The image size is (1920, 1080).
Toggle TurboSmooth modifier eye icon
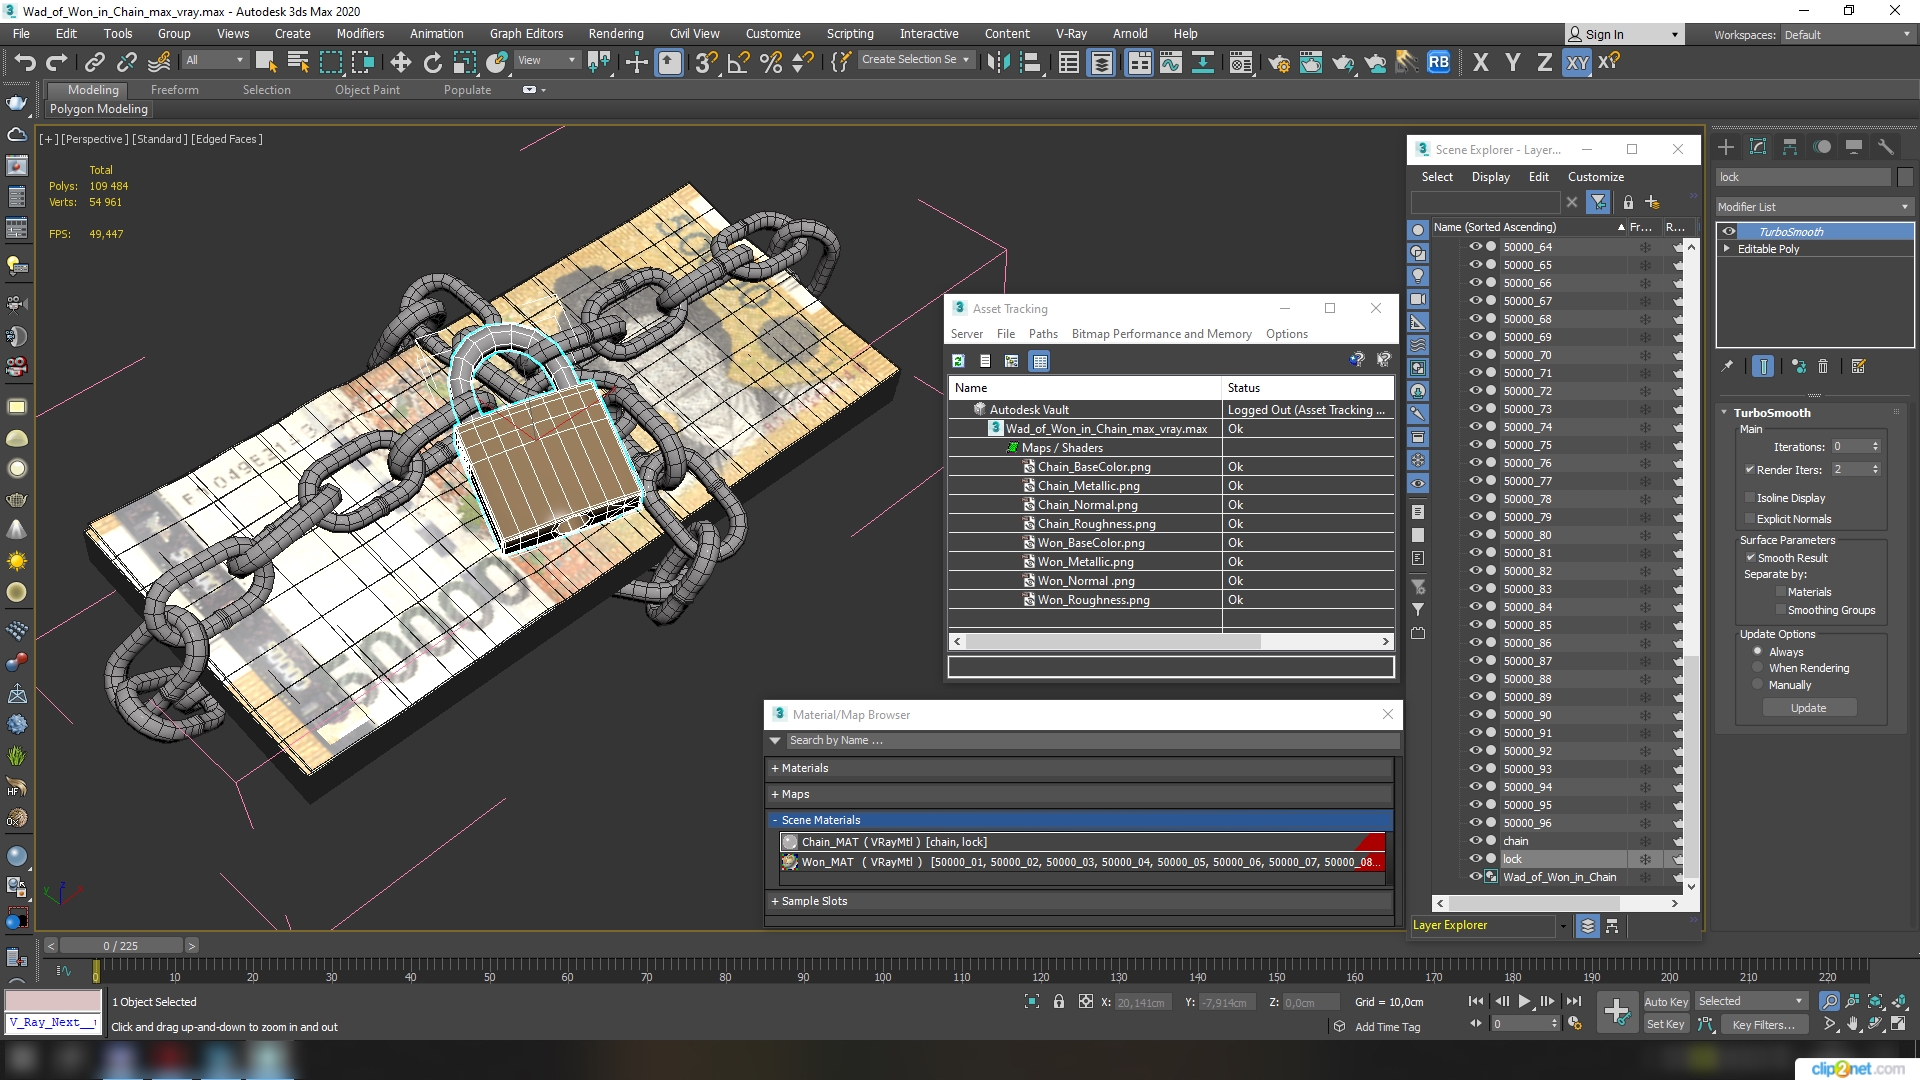coord(1729,231)
